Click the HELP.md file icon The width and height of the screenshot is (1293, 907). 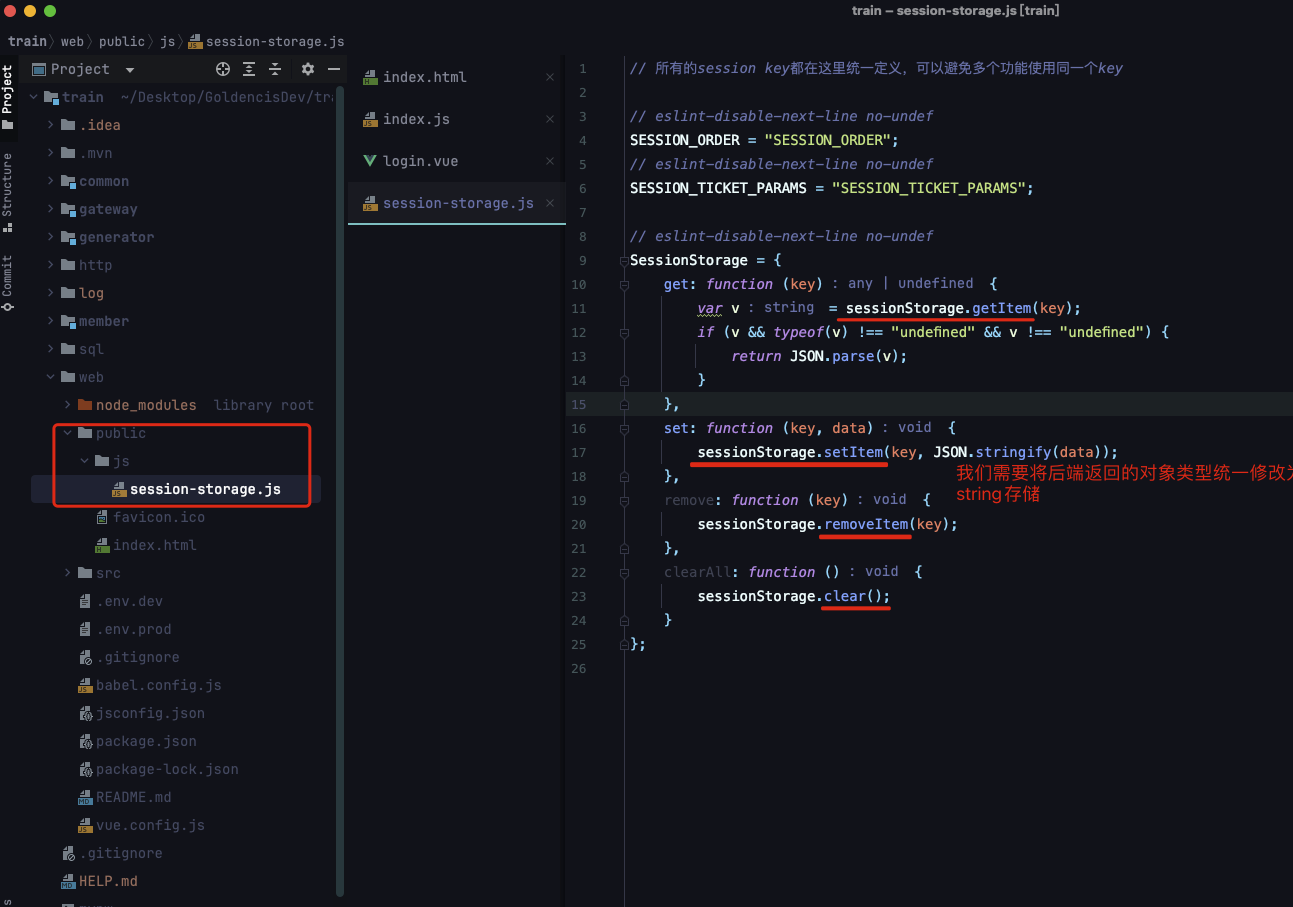pos(68,881)
